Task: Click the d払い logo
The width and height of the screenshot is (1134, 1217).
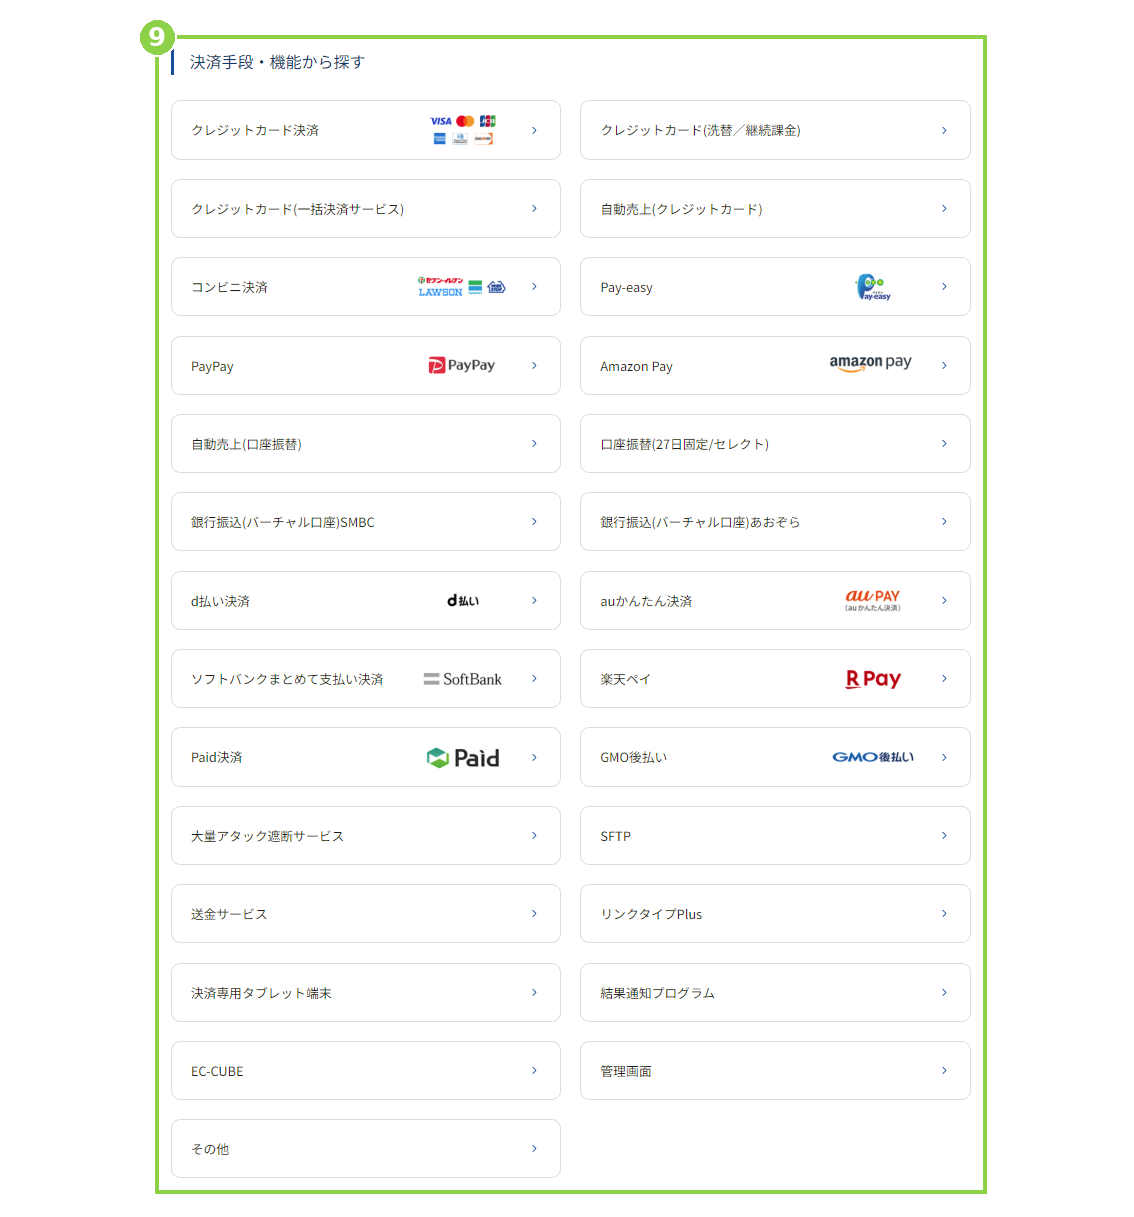Action: pyautogui.click(x=463, y=601)
